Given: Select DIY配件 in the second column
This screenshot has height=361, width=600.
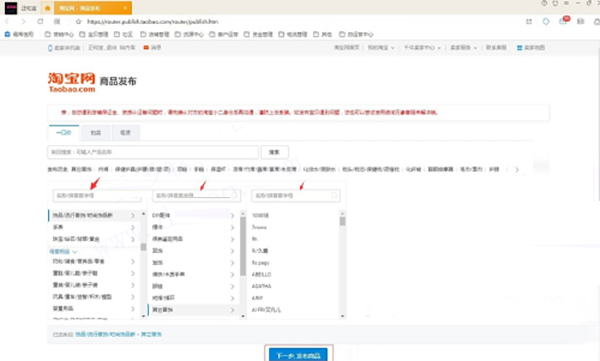Looking at the screenshot, I should (x=161, y=216).
